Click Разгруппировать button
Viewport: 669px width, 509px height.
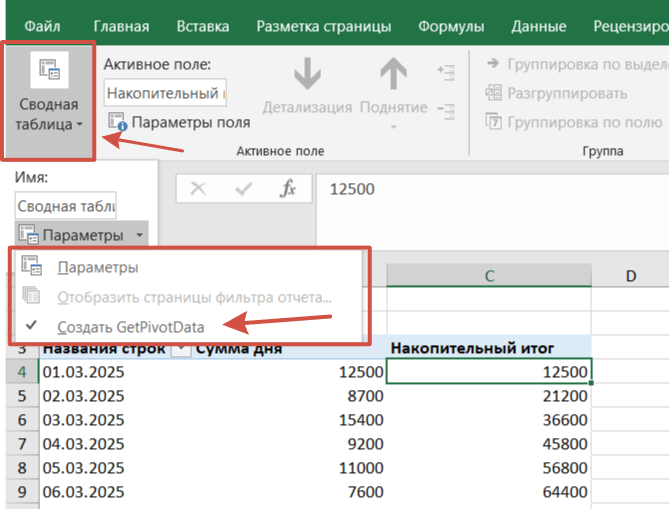(x=556, y=93)
